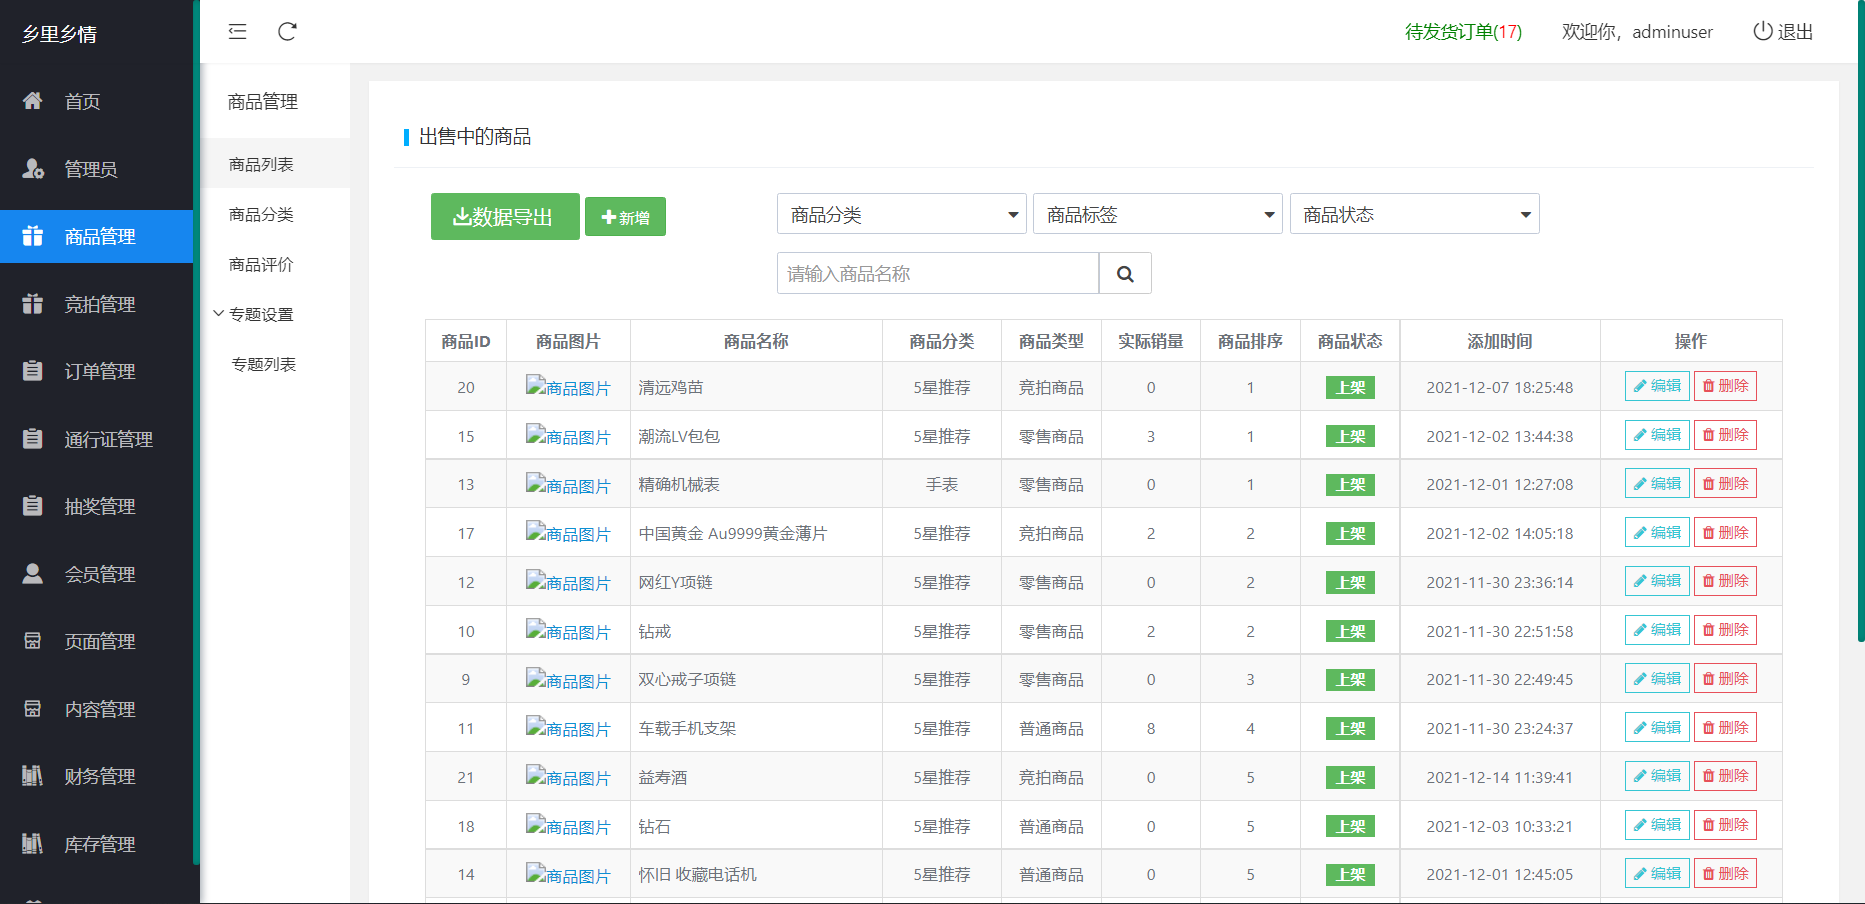Go to 会员管理 in sidebar
The height and width of the screenshot is (904, 1865).
tap(96, 574)
